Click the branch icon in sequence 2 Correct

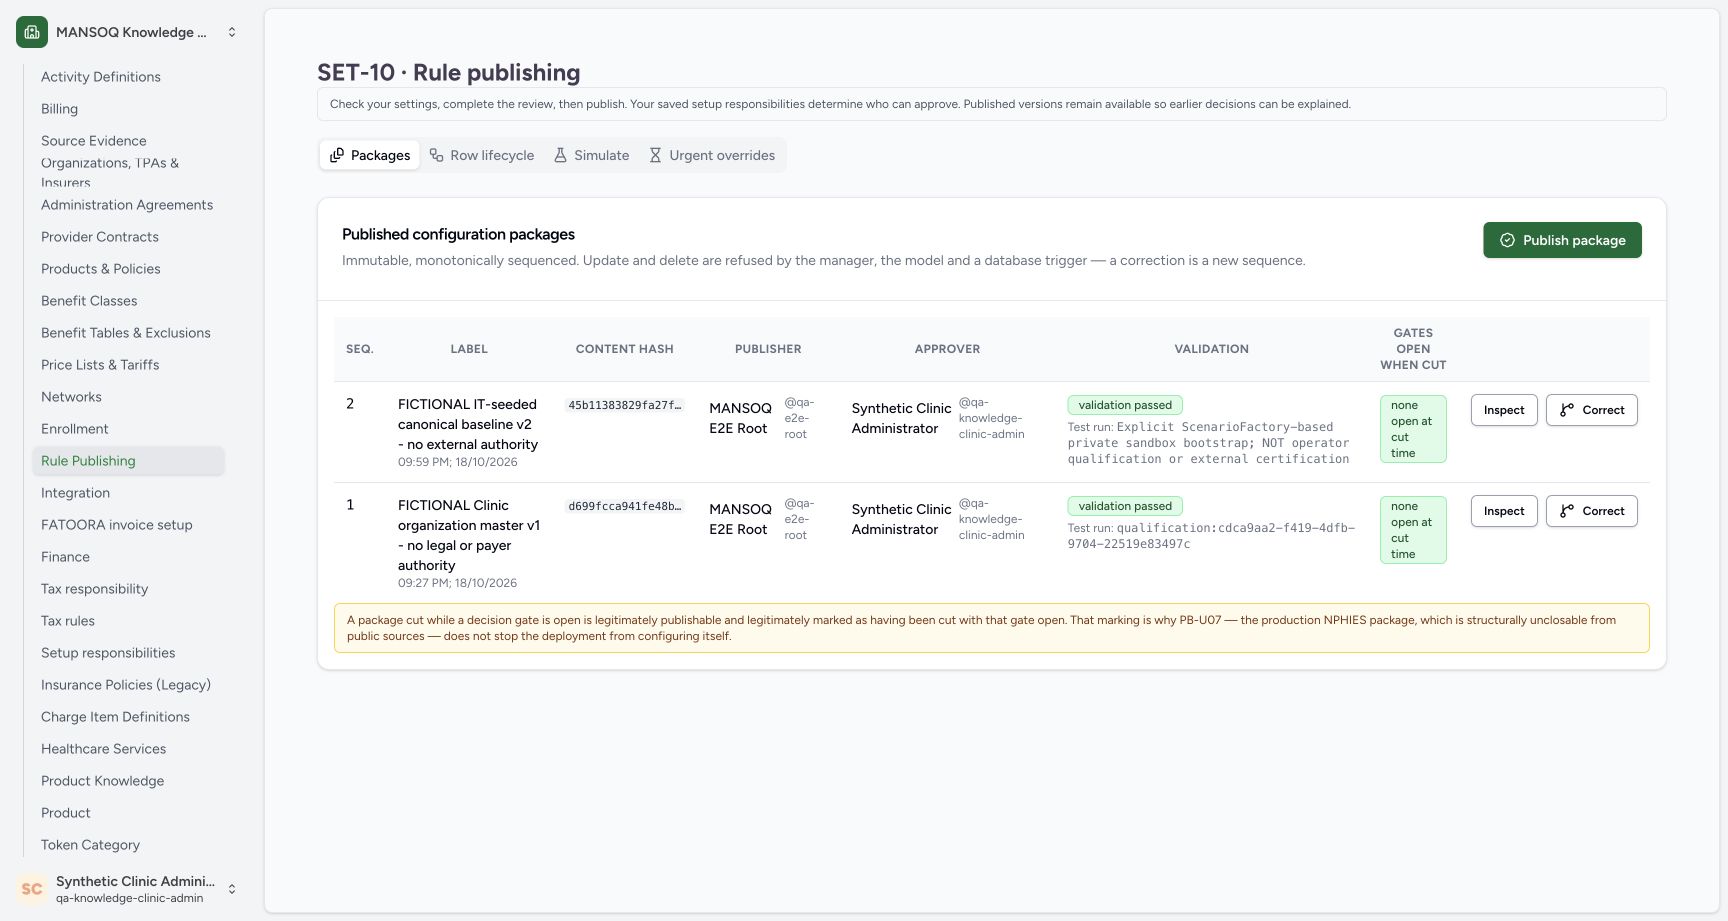(x=1567, y=410)
